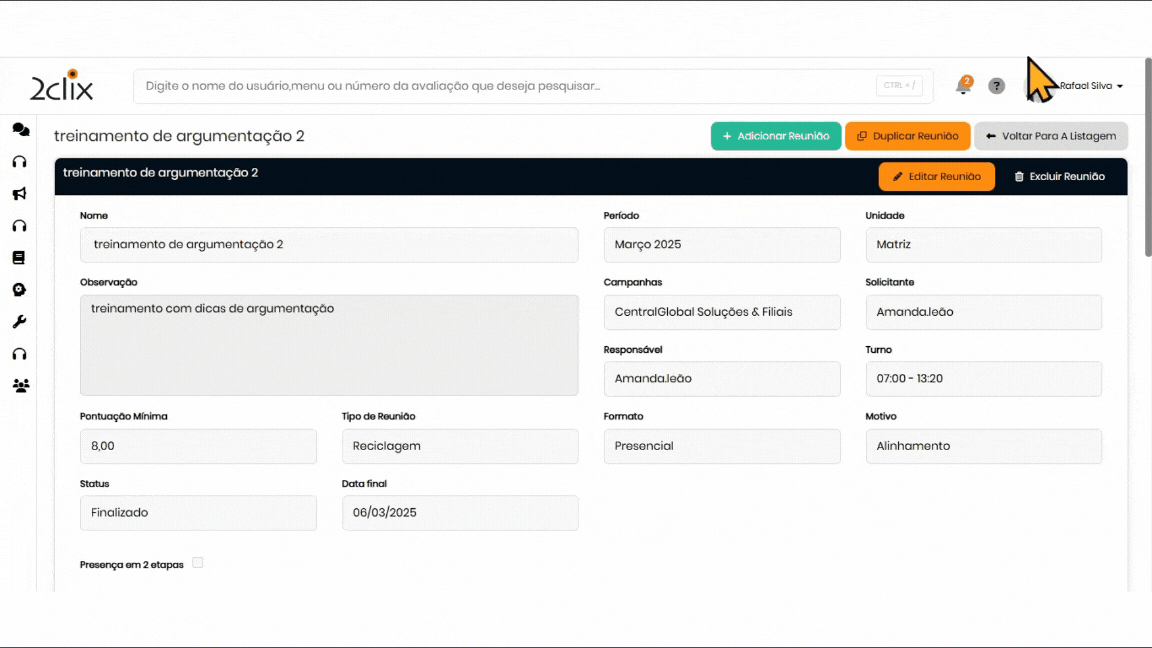Focus the top search input field
Viewport: 1152px width, 648px height.
505,86
